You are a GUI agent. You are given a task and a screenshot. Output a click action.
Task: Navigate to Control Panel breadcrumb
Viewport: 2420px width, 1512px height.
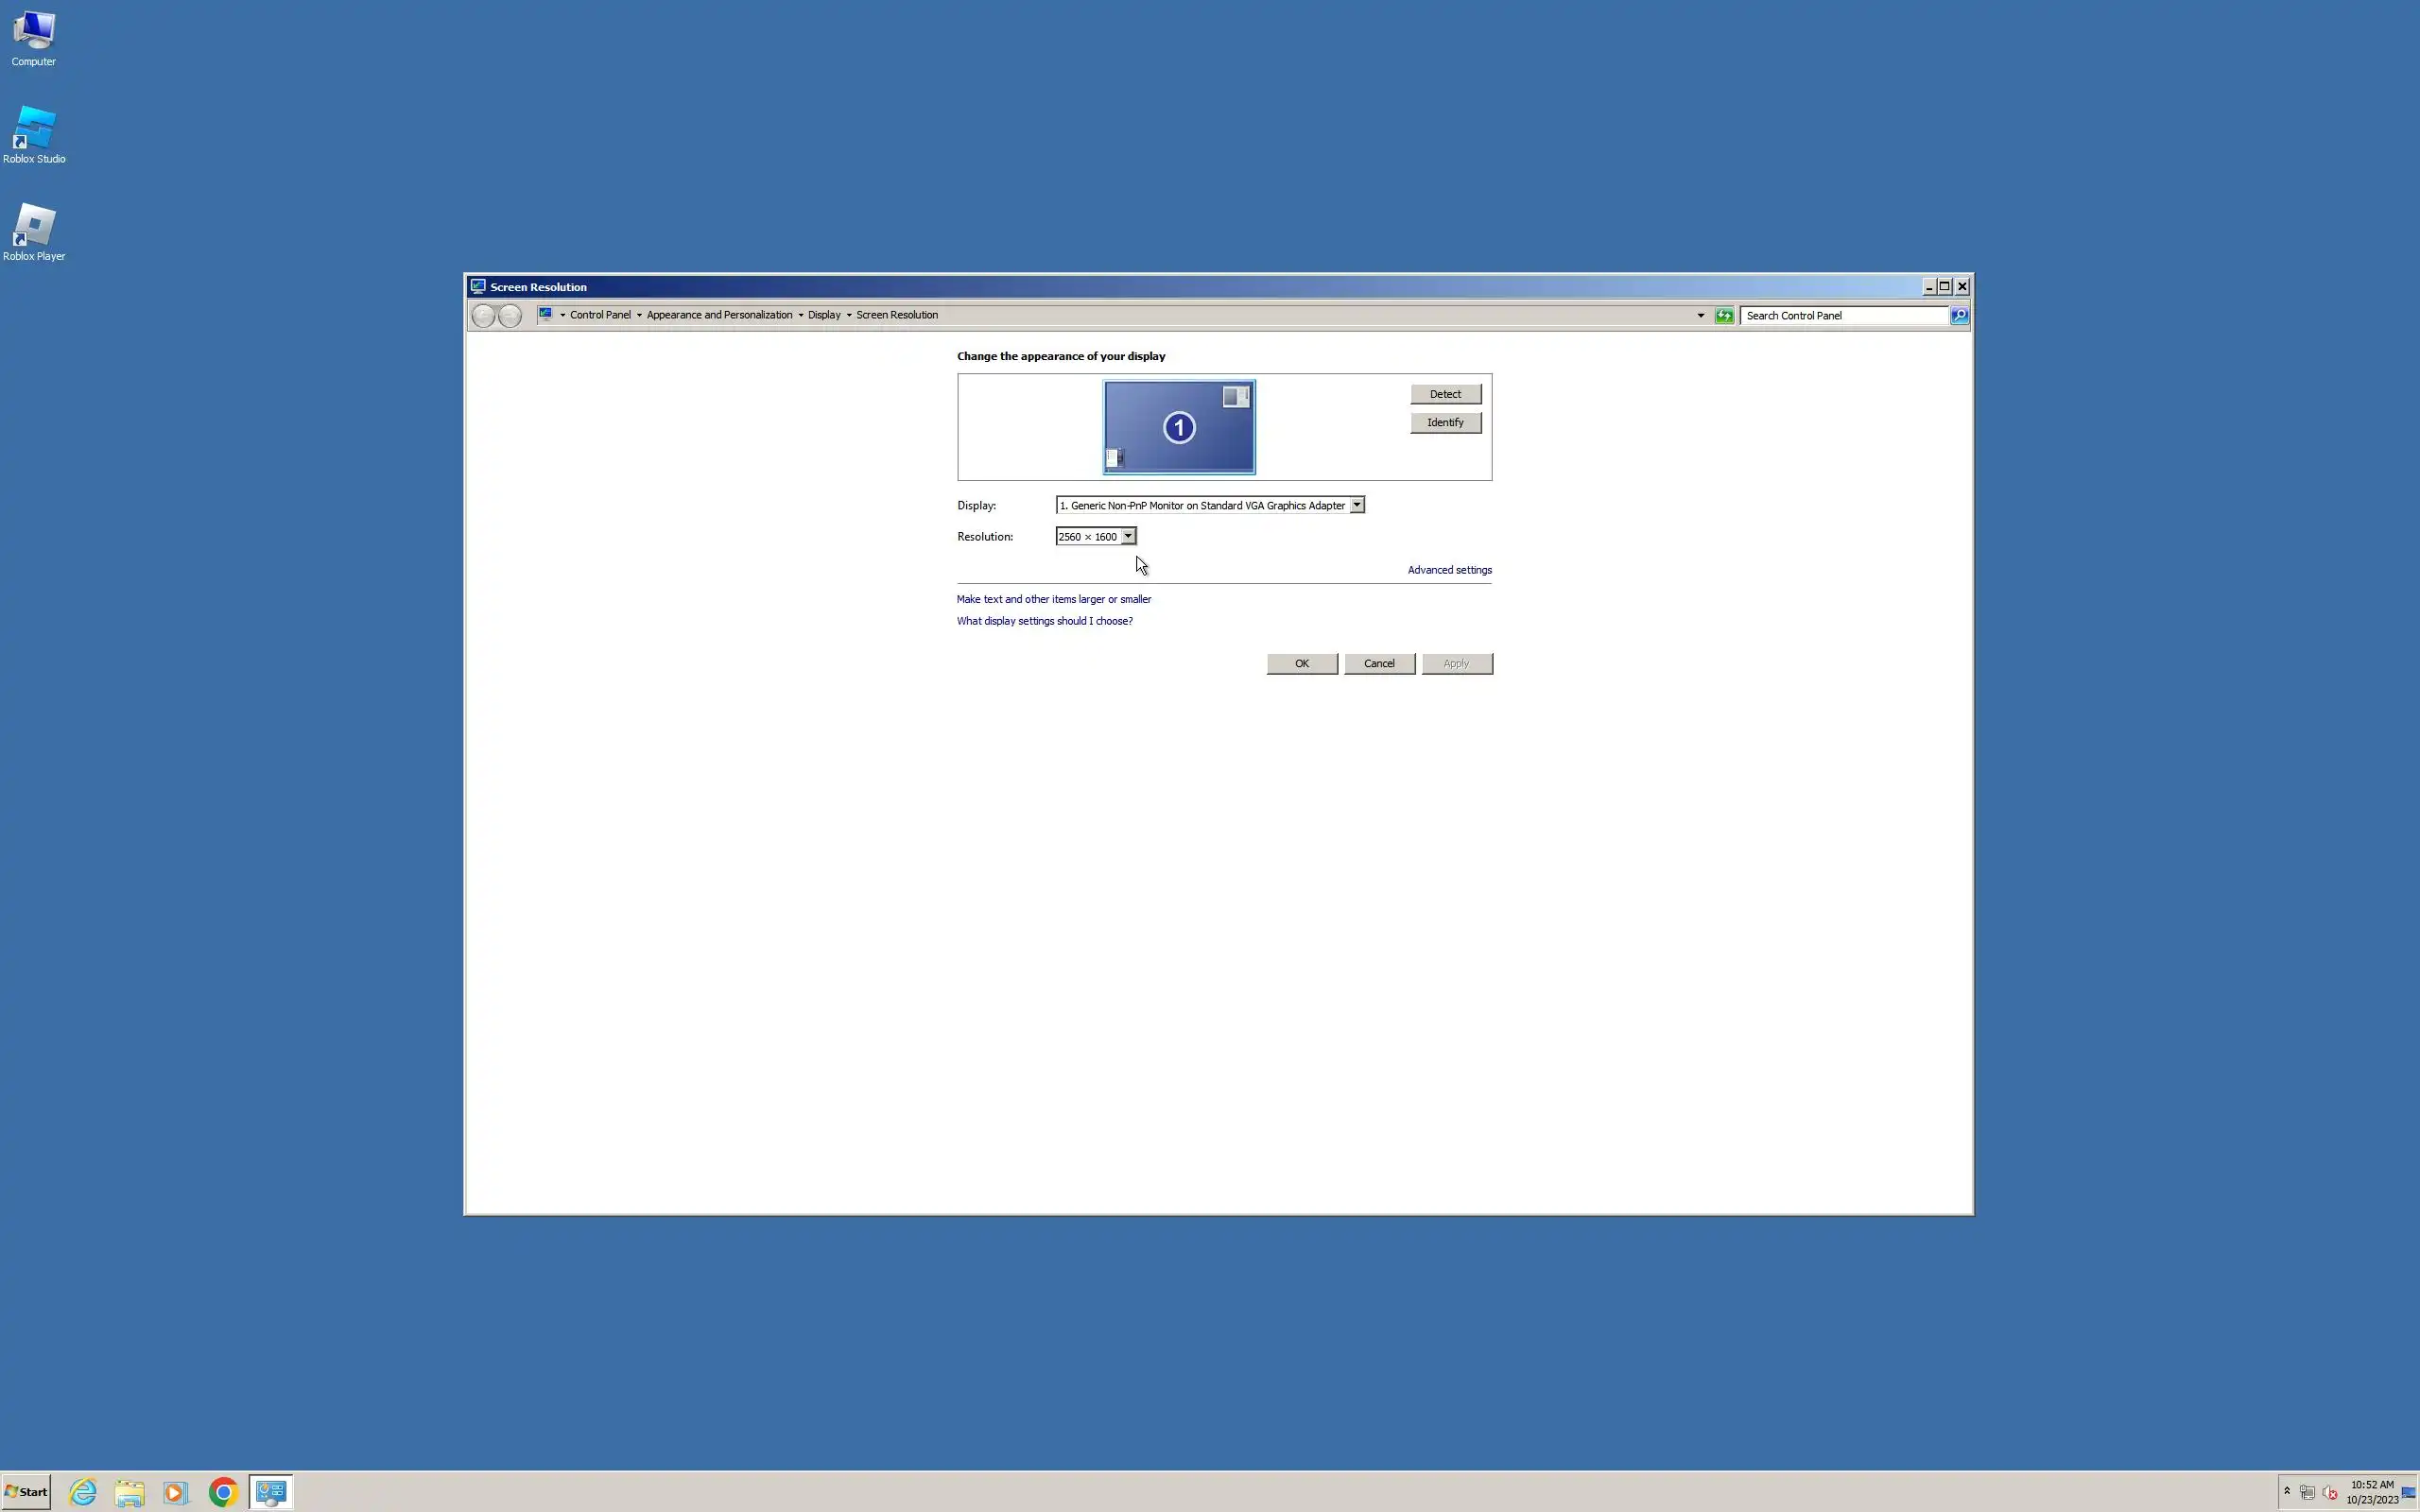600,315
